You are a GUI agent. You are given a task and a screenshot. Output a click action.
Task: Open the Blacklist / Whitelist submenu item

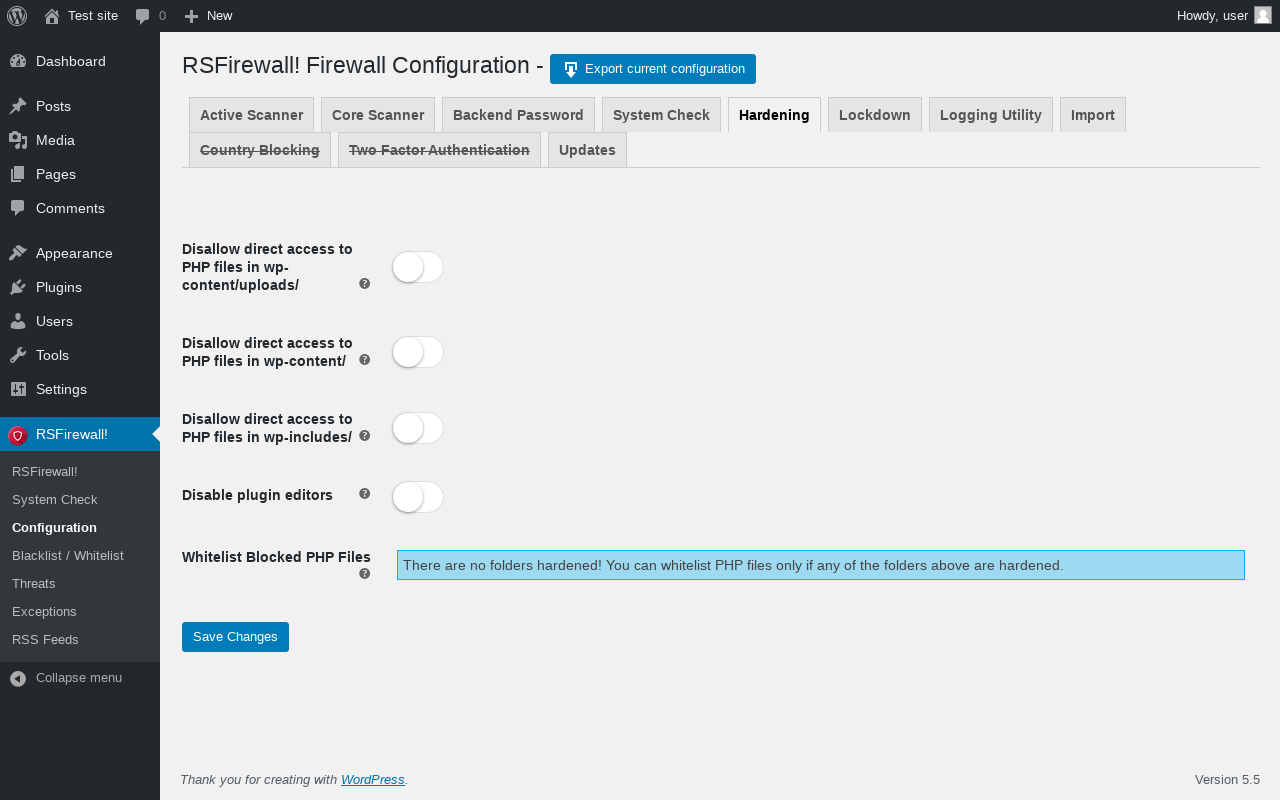point(68,555)
